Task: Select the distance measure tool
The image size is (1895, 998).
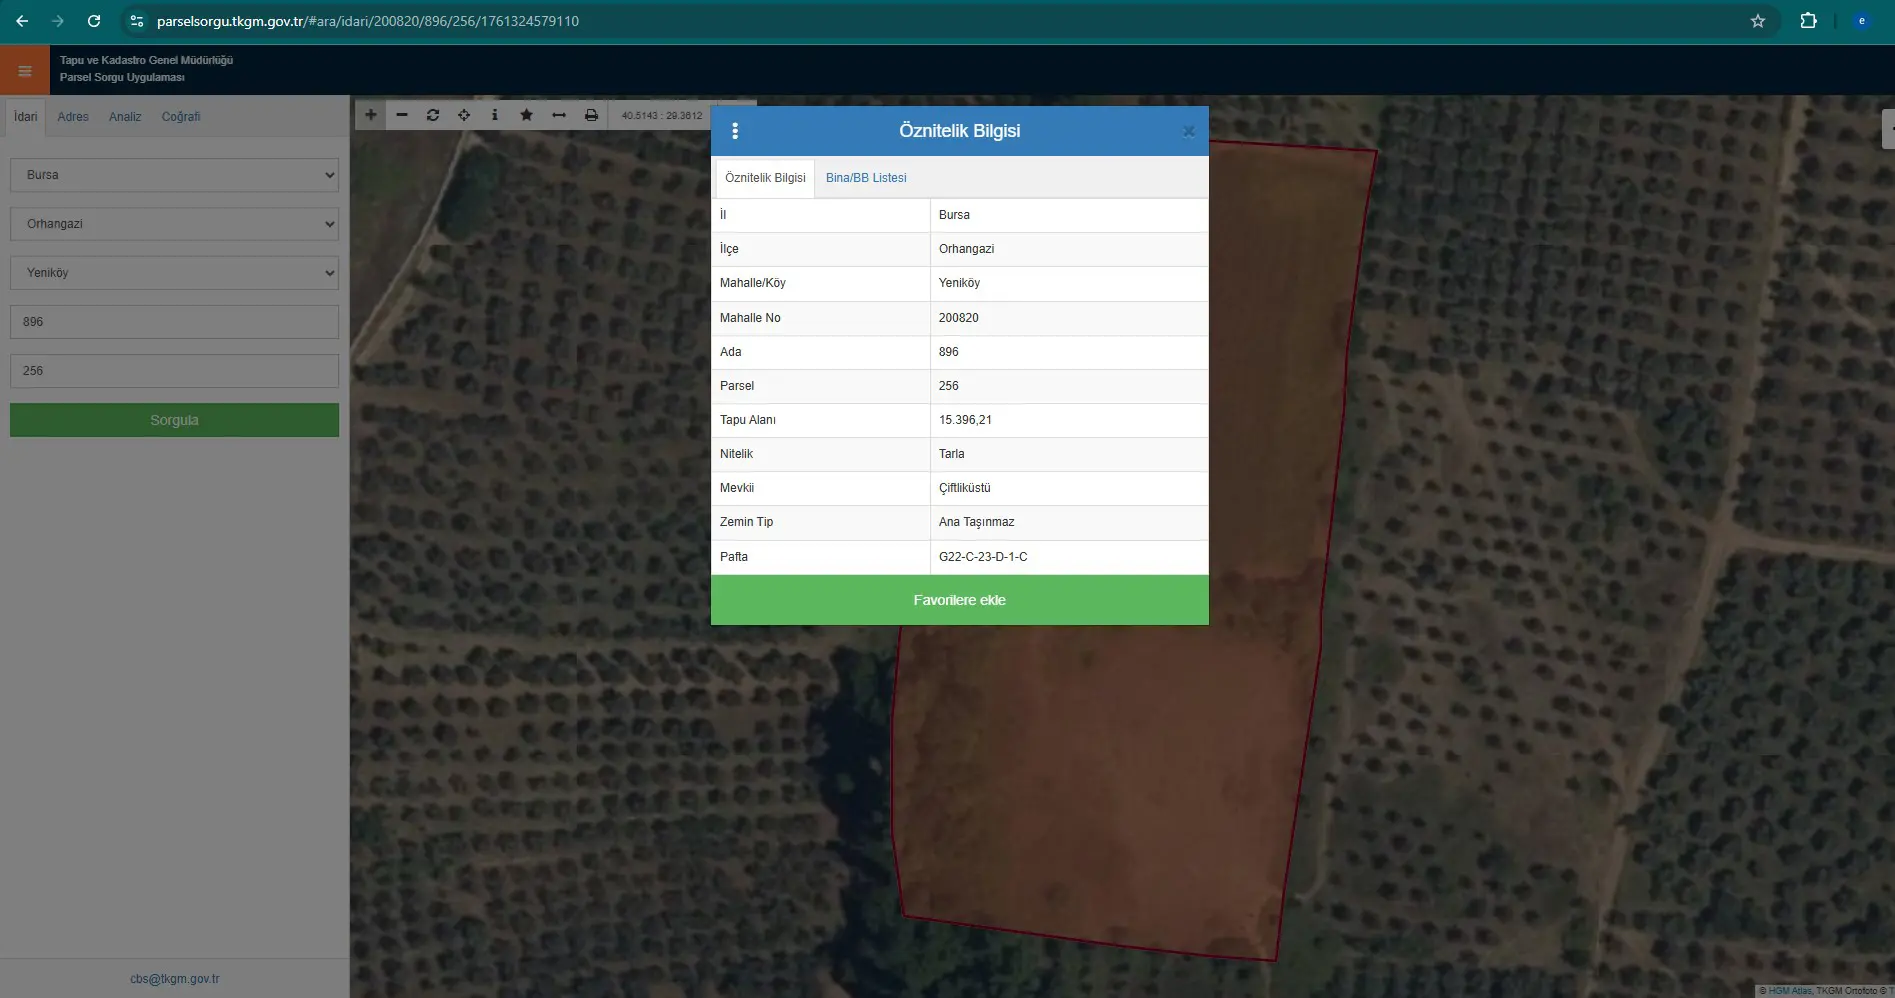Action: click(559, 115)
